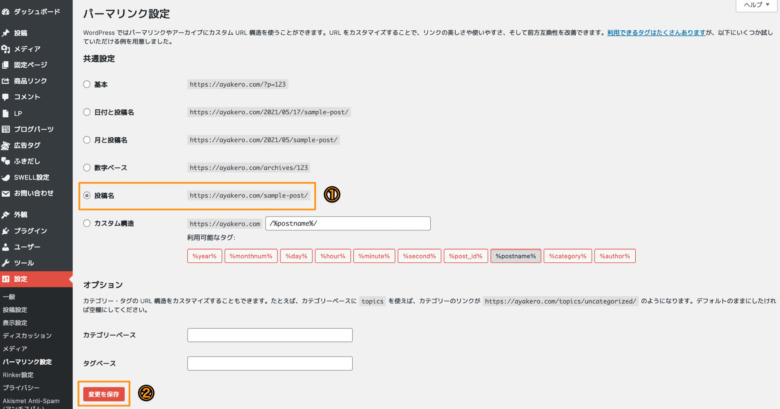The image size is (780, 409).
Task: Click the document icon beside LP
Action: 5,113
